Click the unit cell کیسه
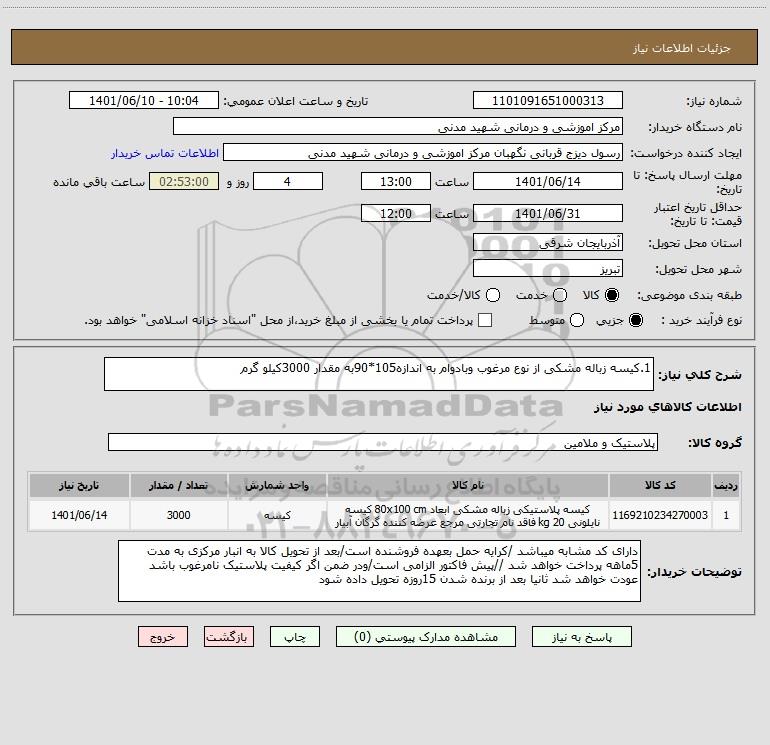 [x=277, y=515]
